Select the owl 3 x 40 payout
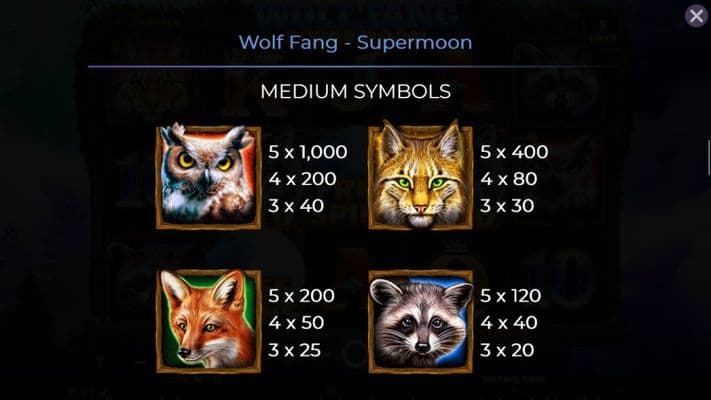Screen dimensions: 711x400 (296, 206)
